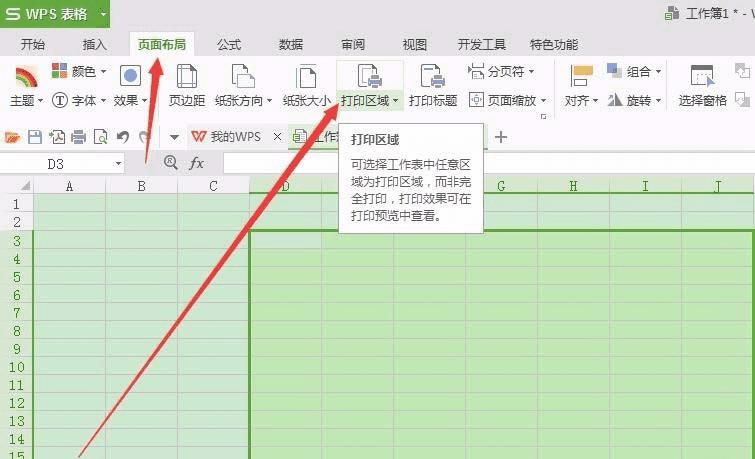Click the fx insert function icon
The width and height of the screenshot is (755, 459).
196,163
